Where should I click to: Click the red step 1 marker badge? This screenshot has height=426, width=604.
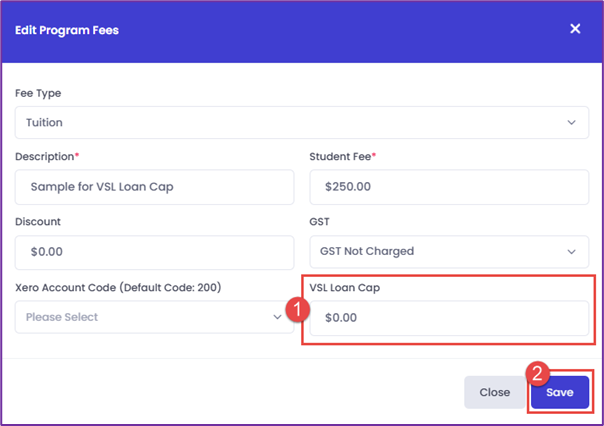coord(297,309)
